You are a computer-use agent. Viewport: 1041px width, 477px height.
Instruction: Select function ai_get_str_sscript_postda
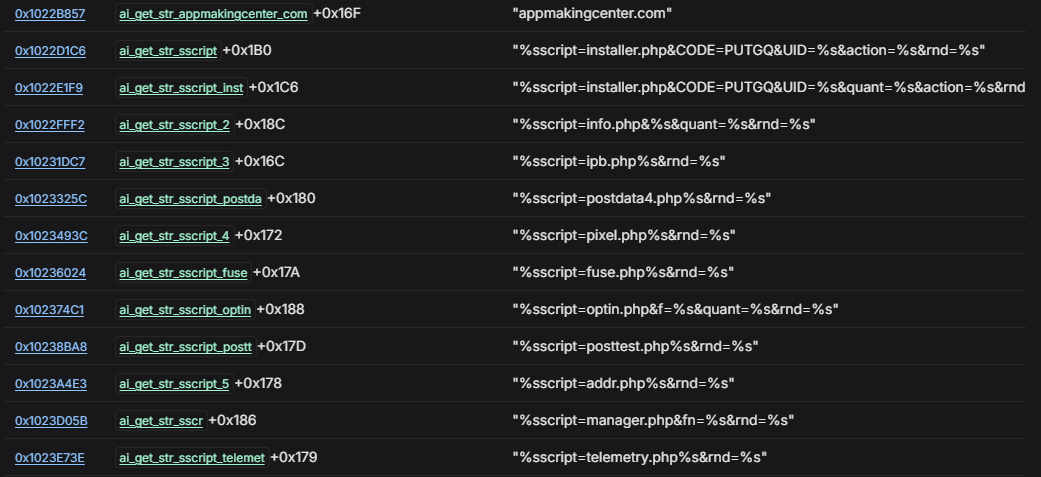click(191, 199)
